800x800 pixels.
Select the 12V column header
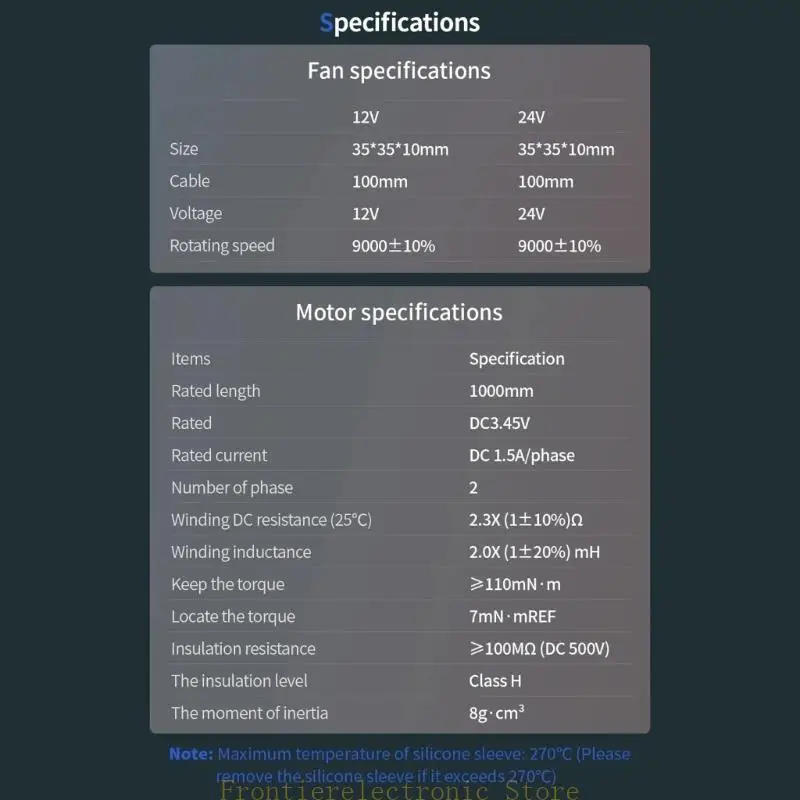pyautogui.click(x=365, y=117)
